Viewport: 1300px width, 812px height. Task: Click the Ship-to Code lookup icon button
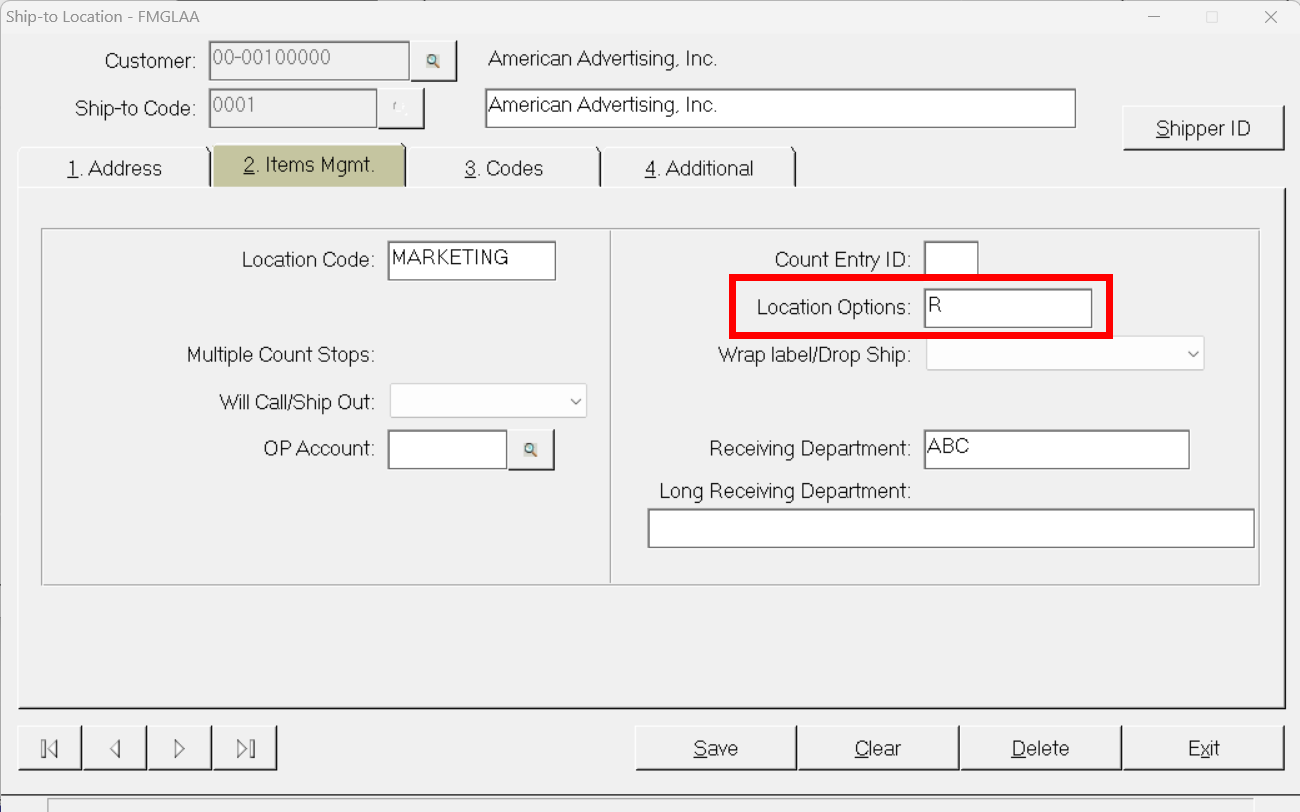(x=401, y=108)
